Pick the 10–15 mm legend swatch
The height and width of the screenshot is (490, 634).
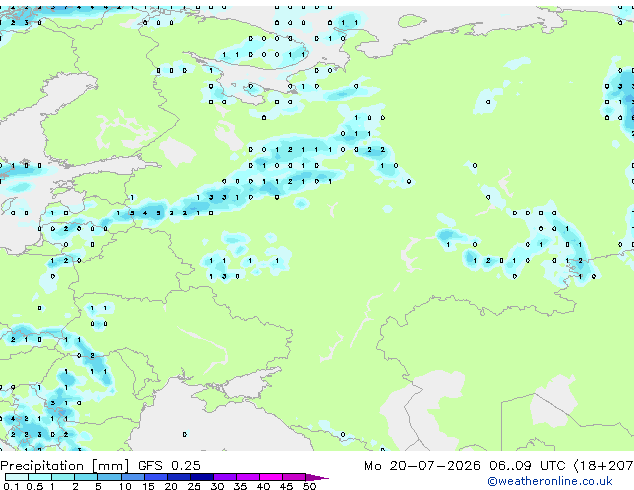(133, 477)
